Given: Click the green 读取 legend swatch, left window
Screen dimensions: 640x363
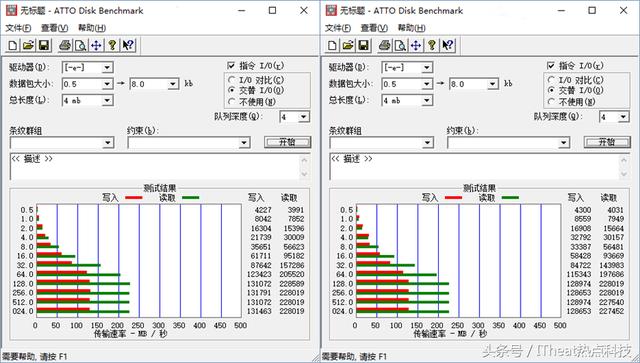Looking at the screenshot, I should click(x=191, y=198).
